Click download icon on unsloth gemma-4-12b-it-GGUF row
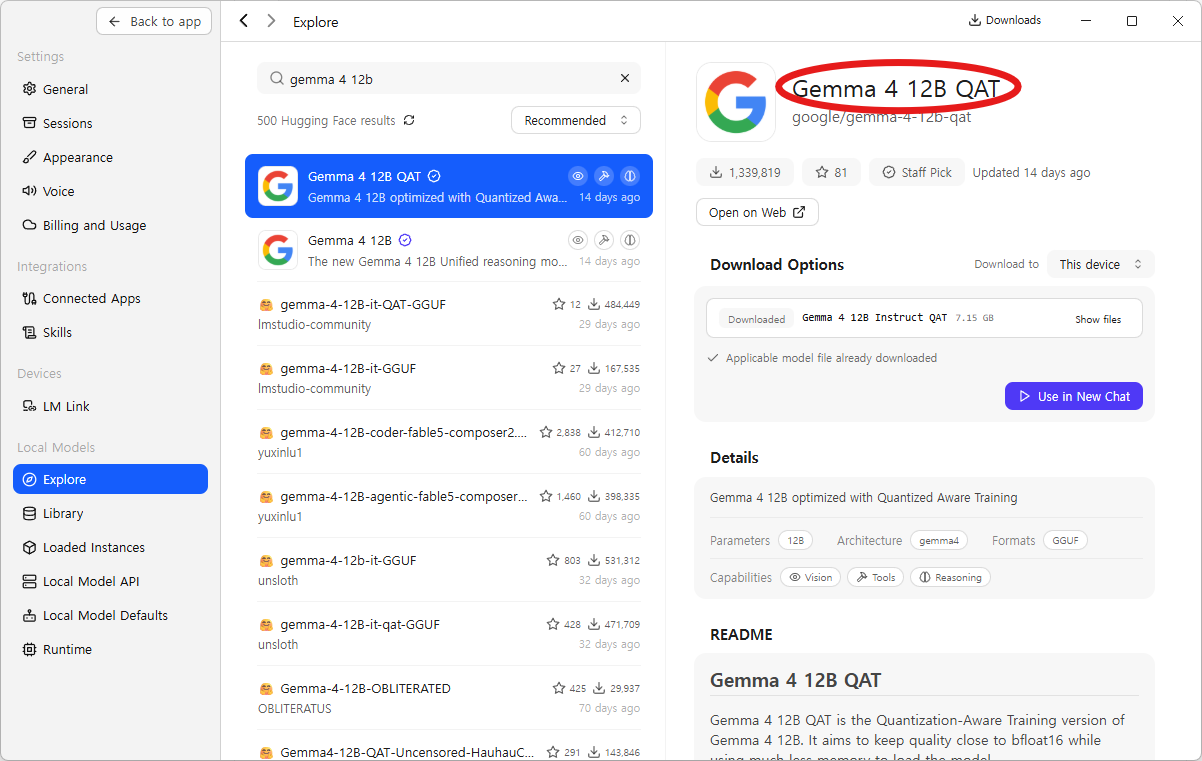The image size is (1202, 761). coord(596,560)
